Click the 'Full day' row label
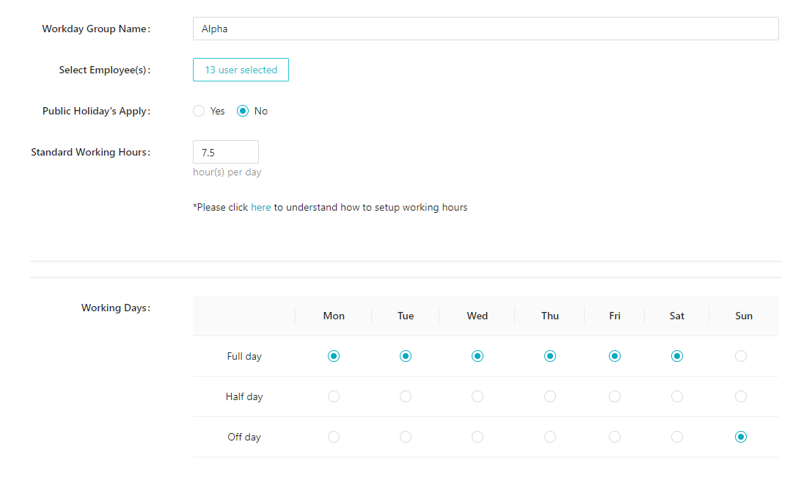Screen dimensions: 800x477 click(244, 356)
